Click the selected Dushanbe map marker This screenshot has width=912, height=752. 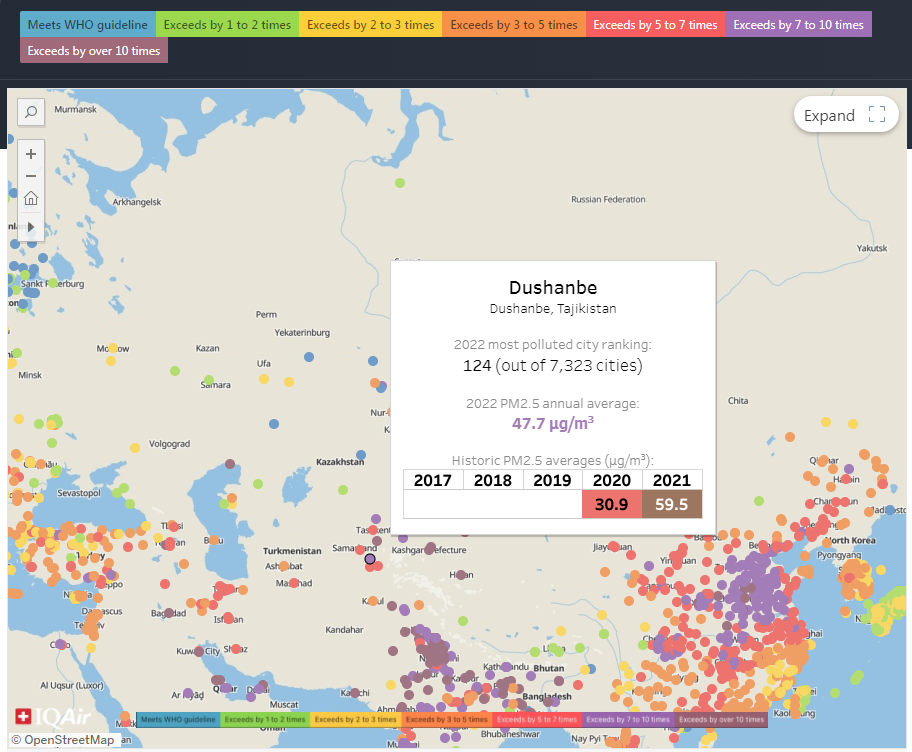[370, 559]
